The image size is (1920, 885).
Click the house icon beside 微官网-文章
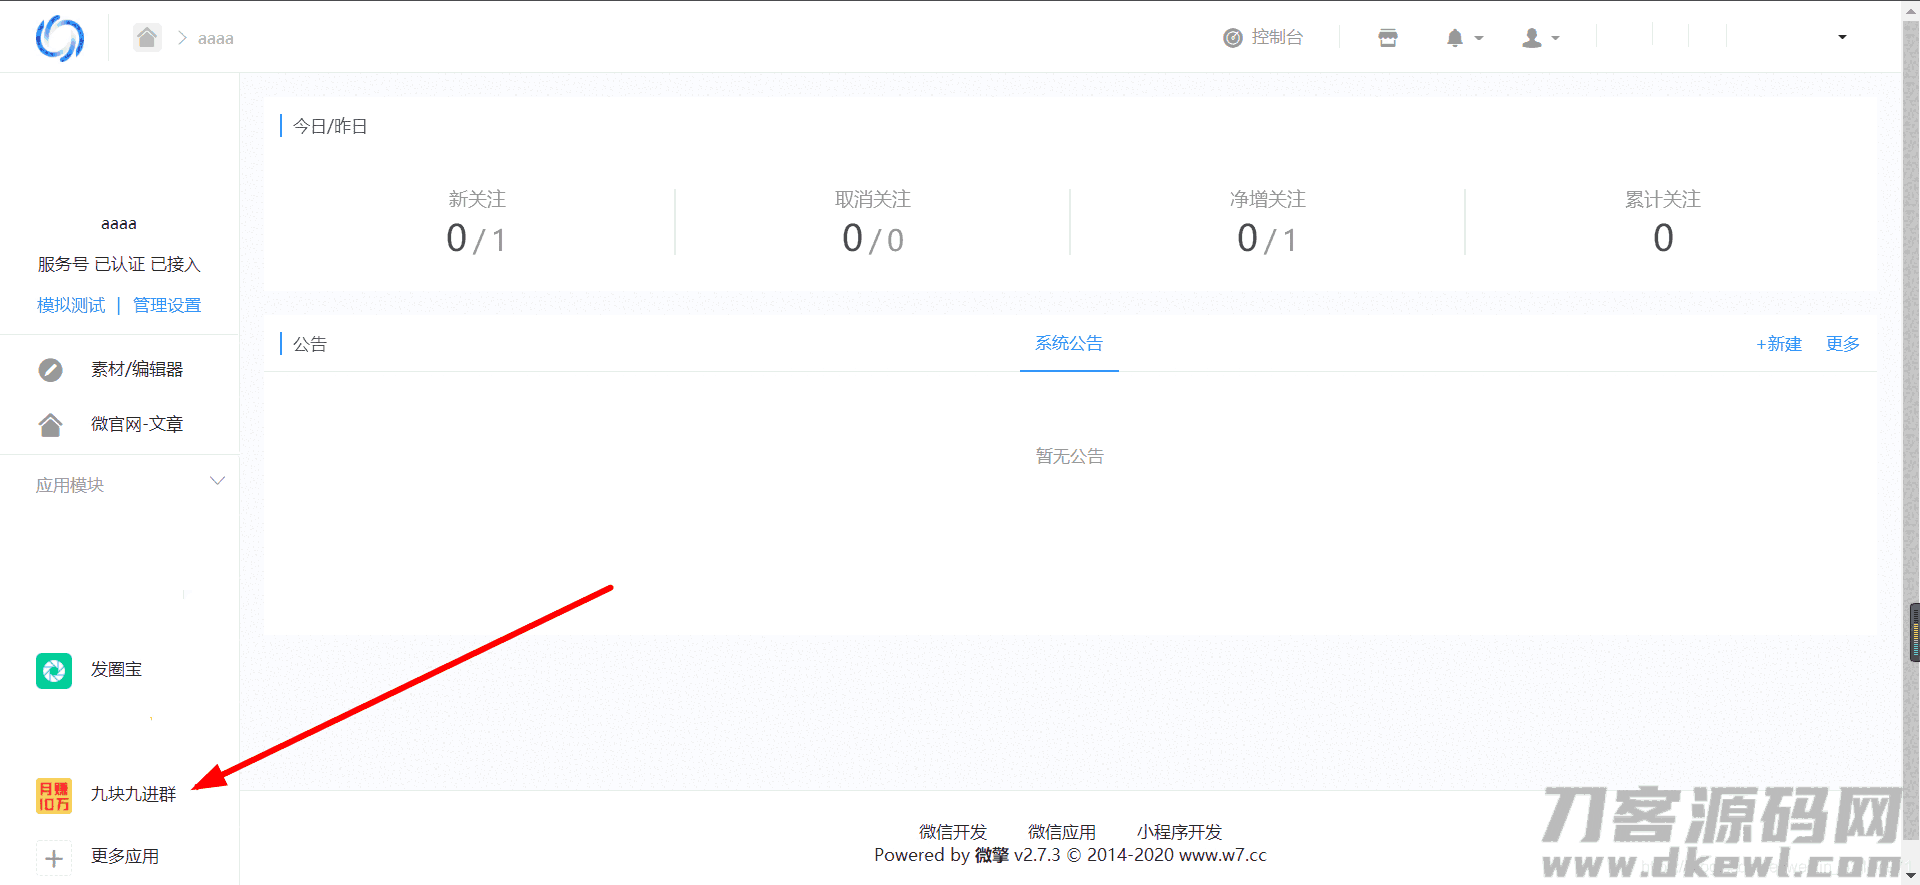tap(51, 425)
